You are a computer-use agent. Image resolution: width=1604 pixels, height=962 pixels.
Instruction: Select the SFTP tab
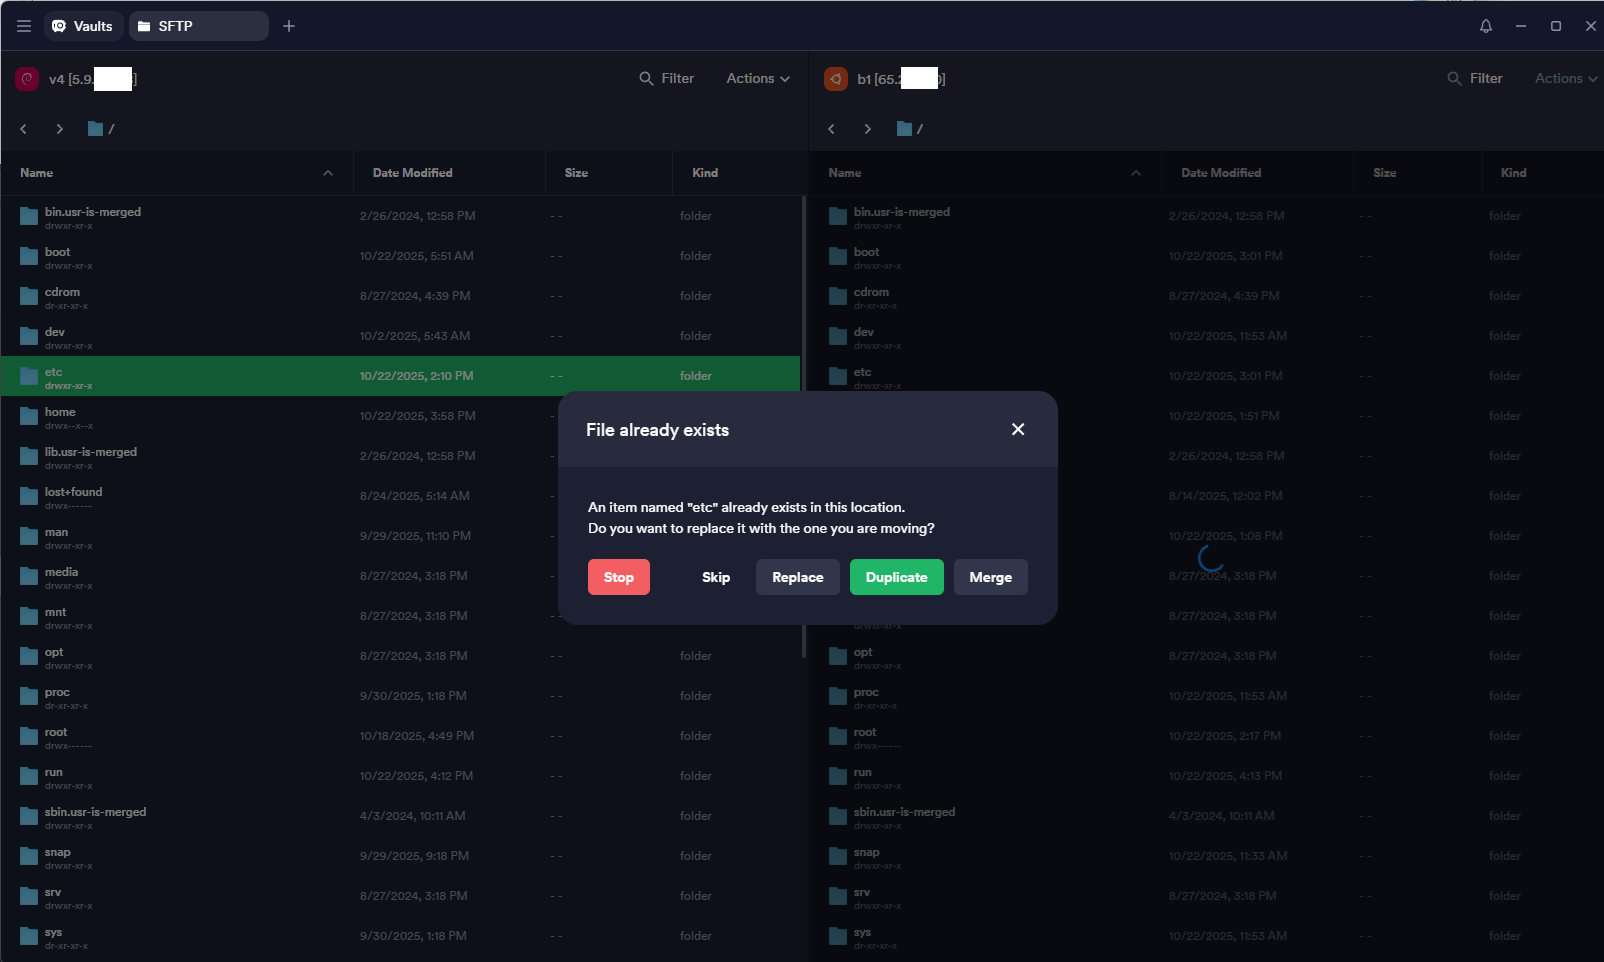tap(198, 26)
